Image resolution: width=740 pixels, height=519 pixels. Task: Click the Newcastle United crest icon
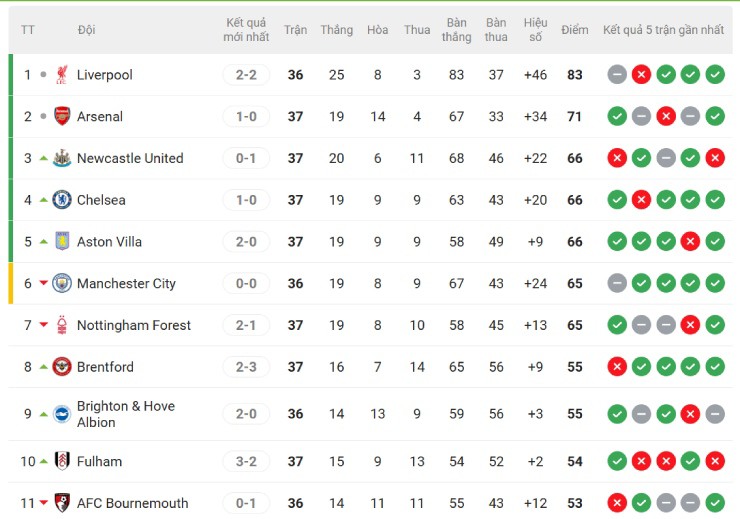coord(62,158)
